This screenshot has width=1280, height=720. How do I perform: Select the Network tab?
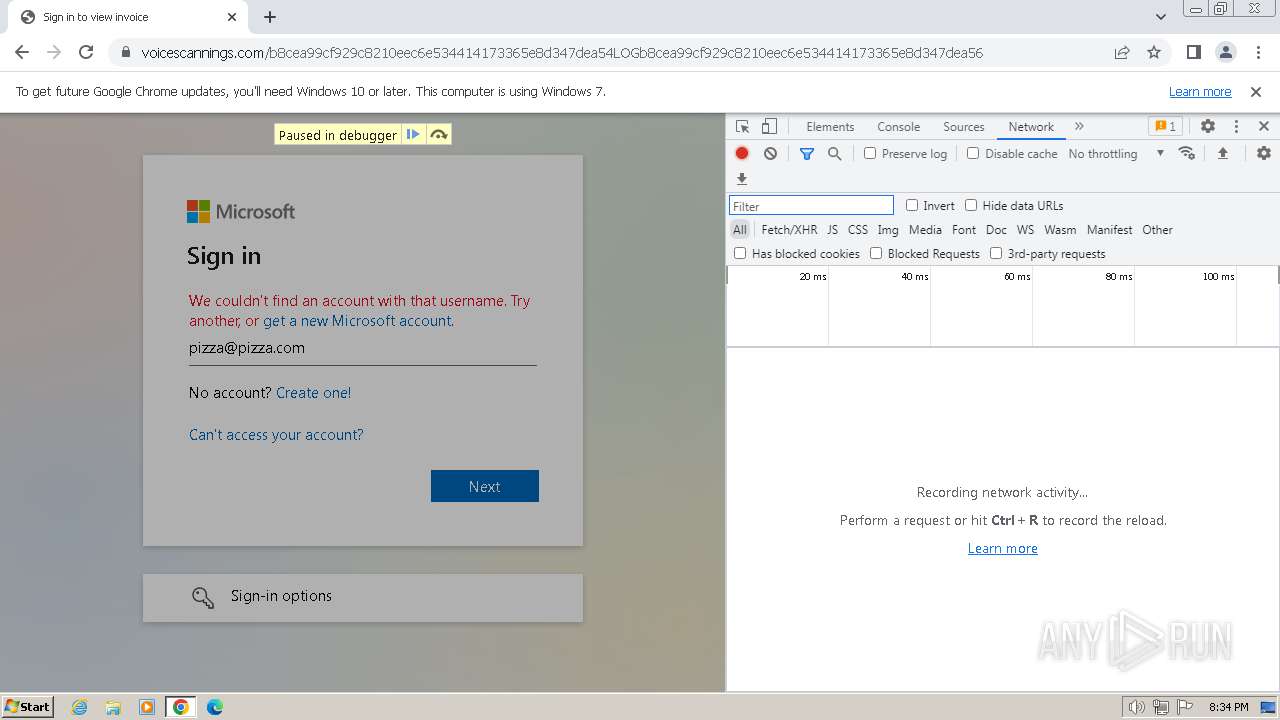(x=1031, y=127)
